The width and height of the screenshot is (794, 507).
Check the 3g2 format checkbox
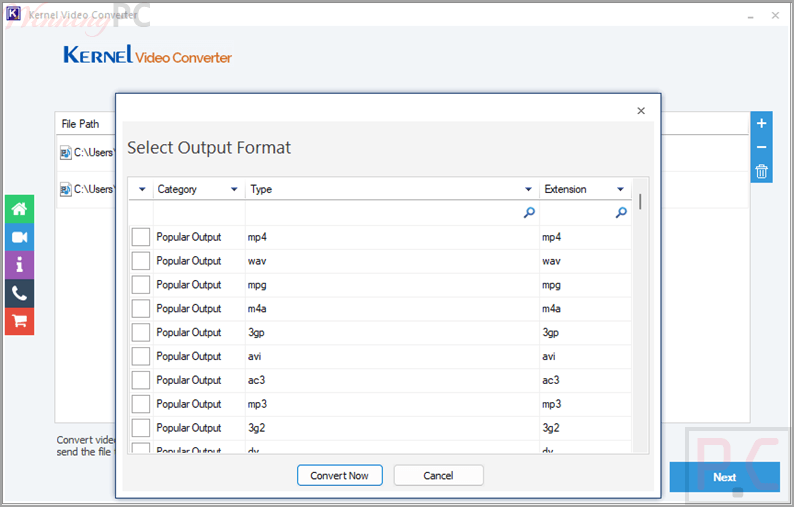141,427
